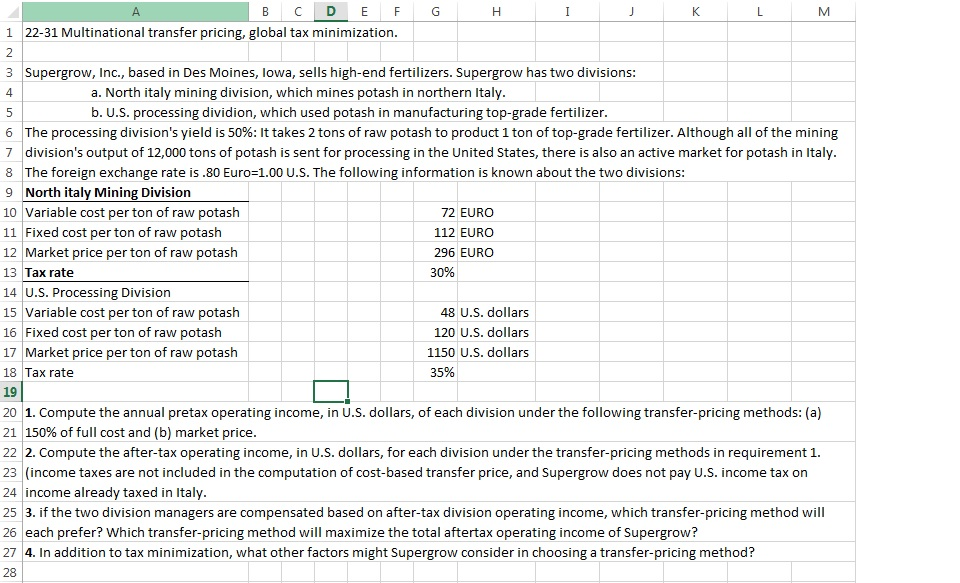960x583 pixels.
Task: Select the column A header
Action: 135,12
